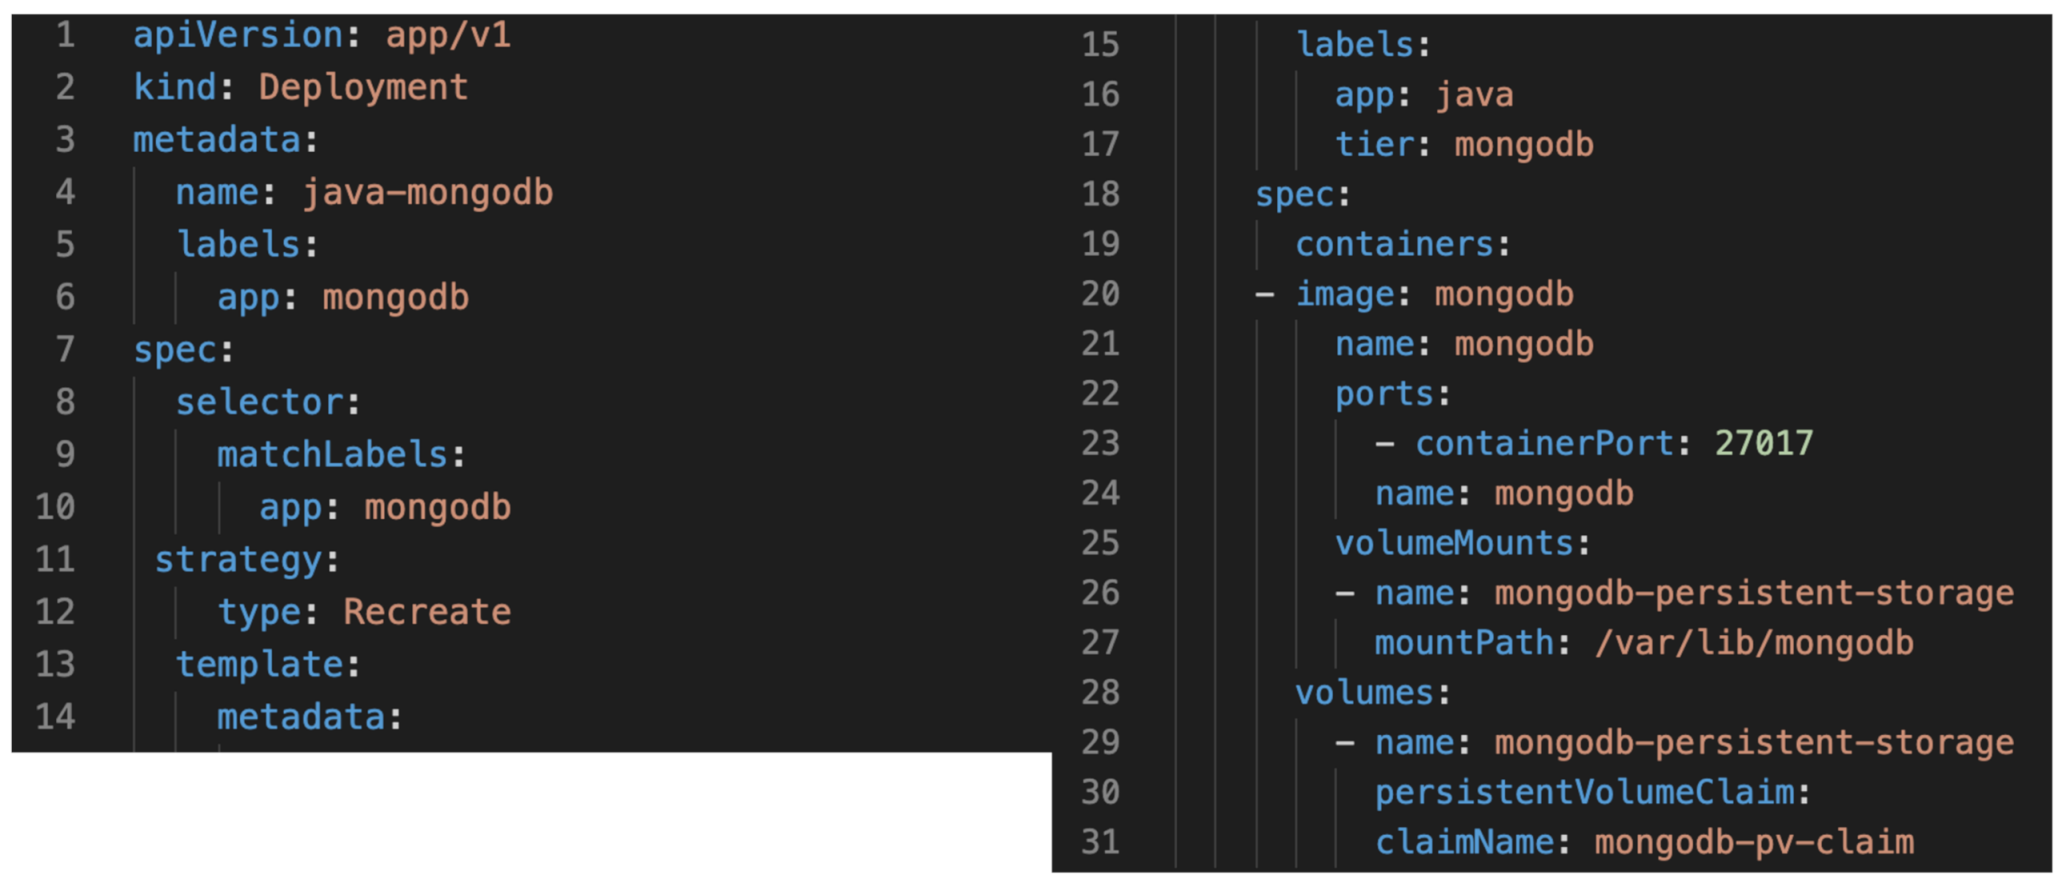
Task: Click the 'containers' key on line 19
Action: (1394, 244)
